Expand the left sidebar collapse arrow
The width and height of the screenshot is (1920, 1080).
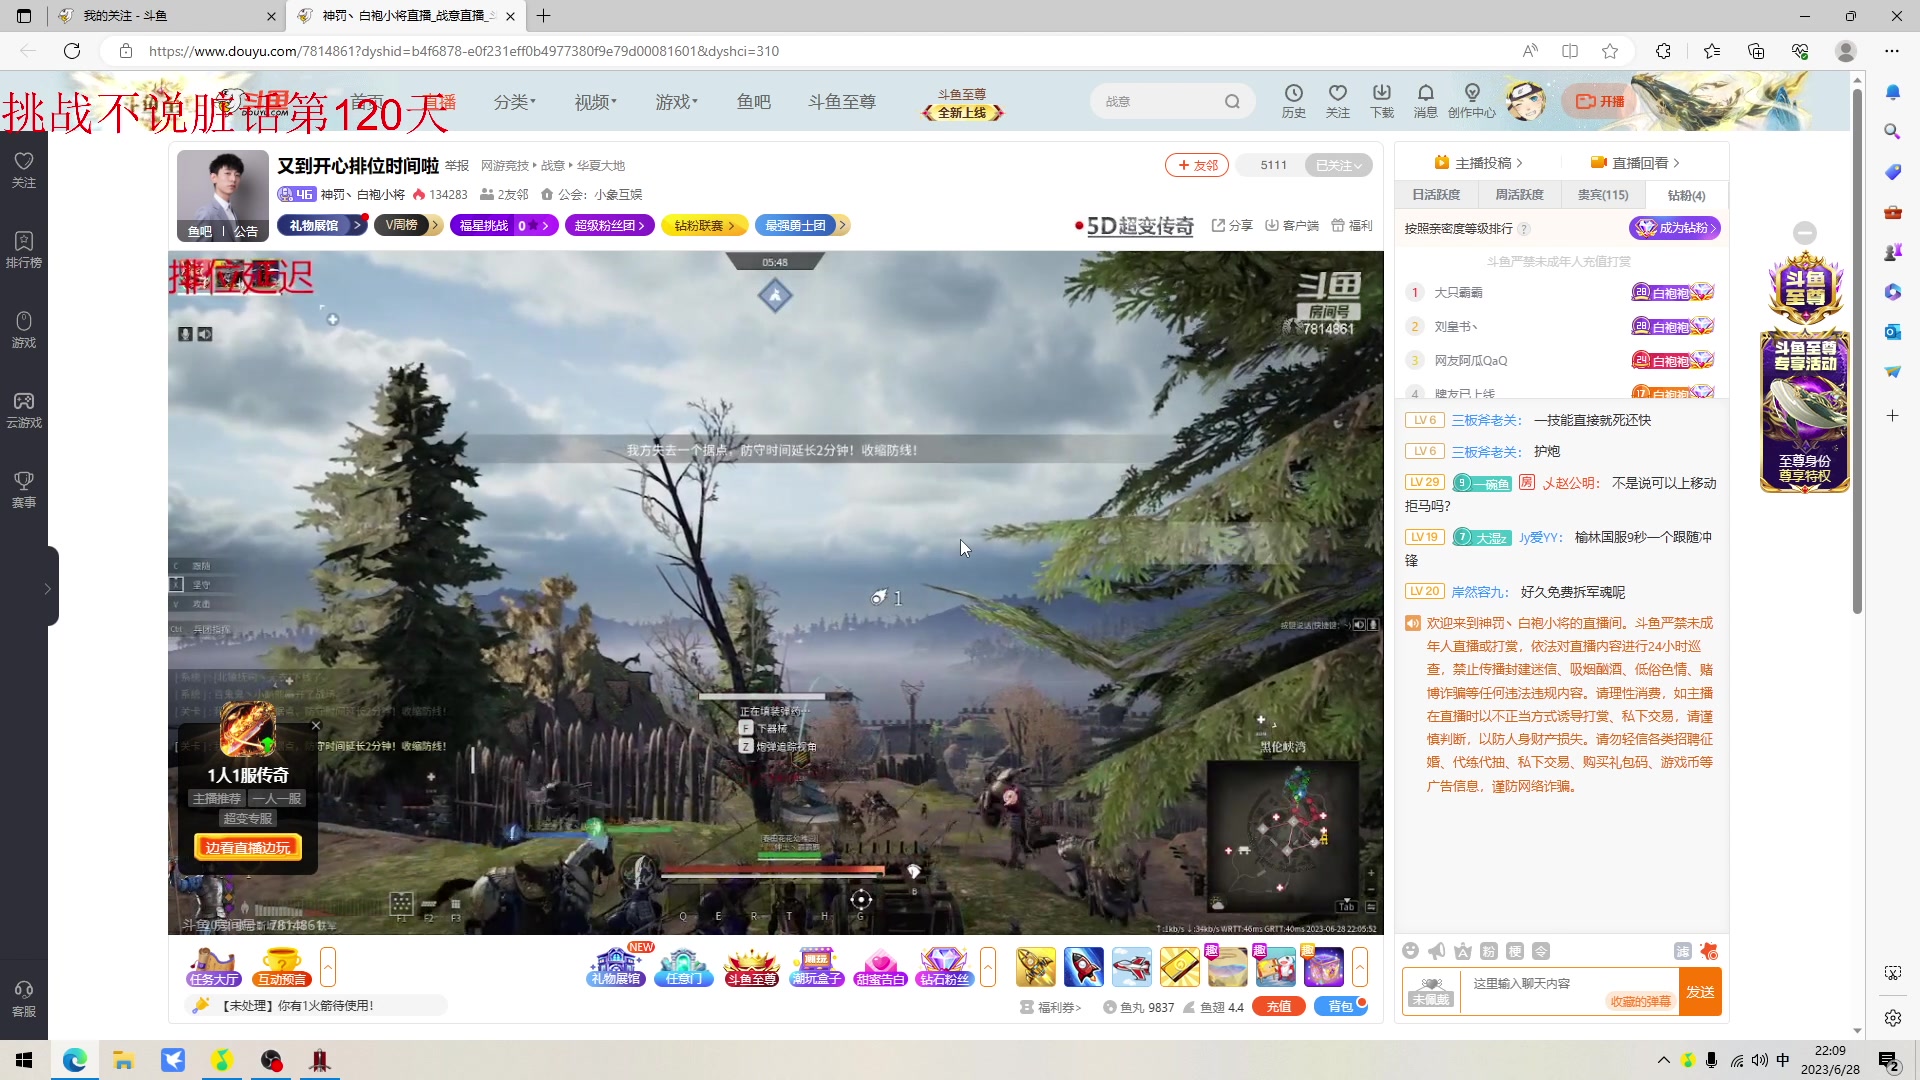47,589
